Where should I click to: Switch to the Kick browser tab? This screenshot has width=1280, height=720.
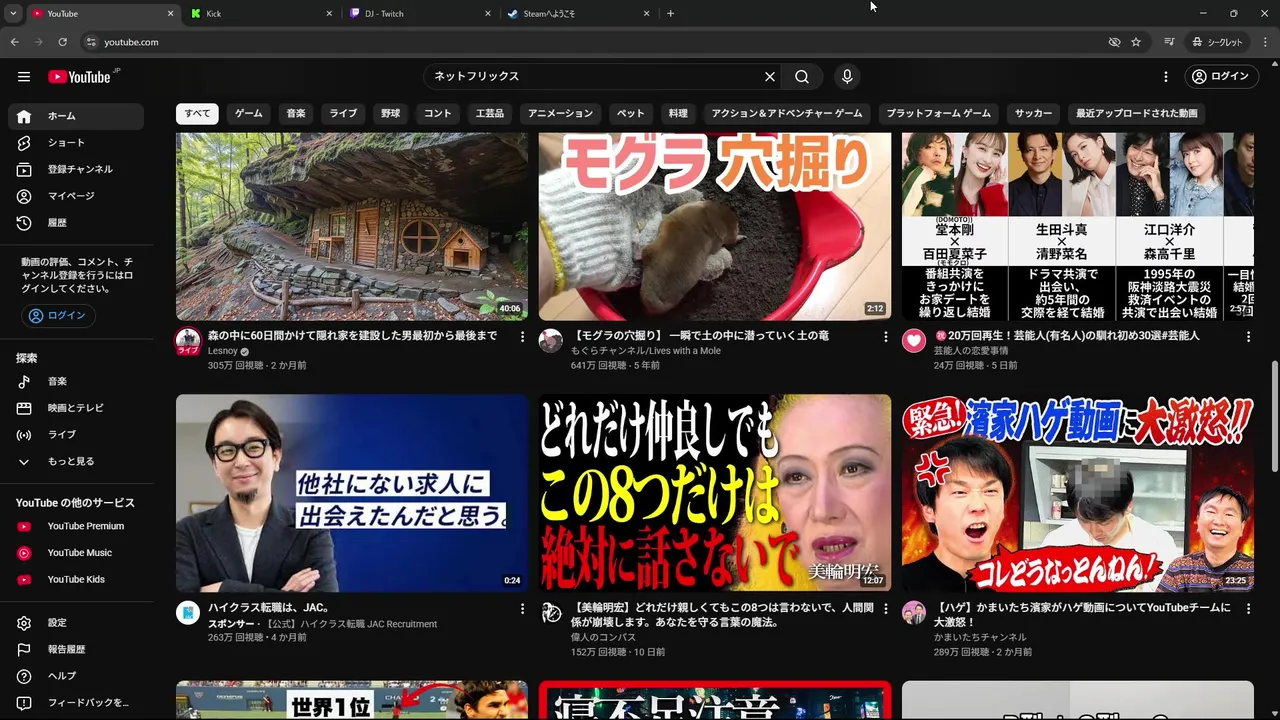pyautogui.click(x=260, y=14)
